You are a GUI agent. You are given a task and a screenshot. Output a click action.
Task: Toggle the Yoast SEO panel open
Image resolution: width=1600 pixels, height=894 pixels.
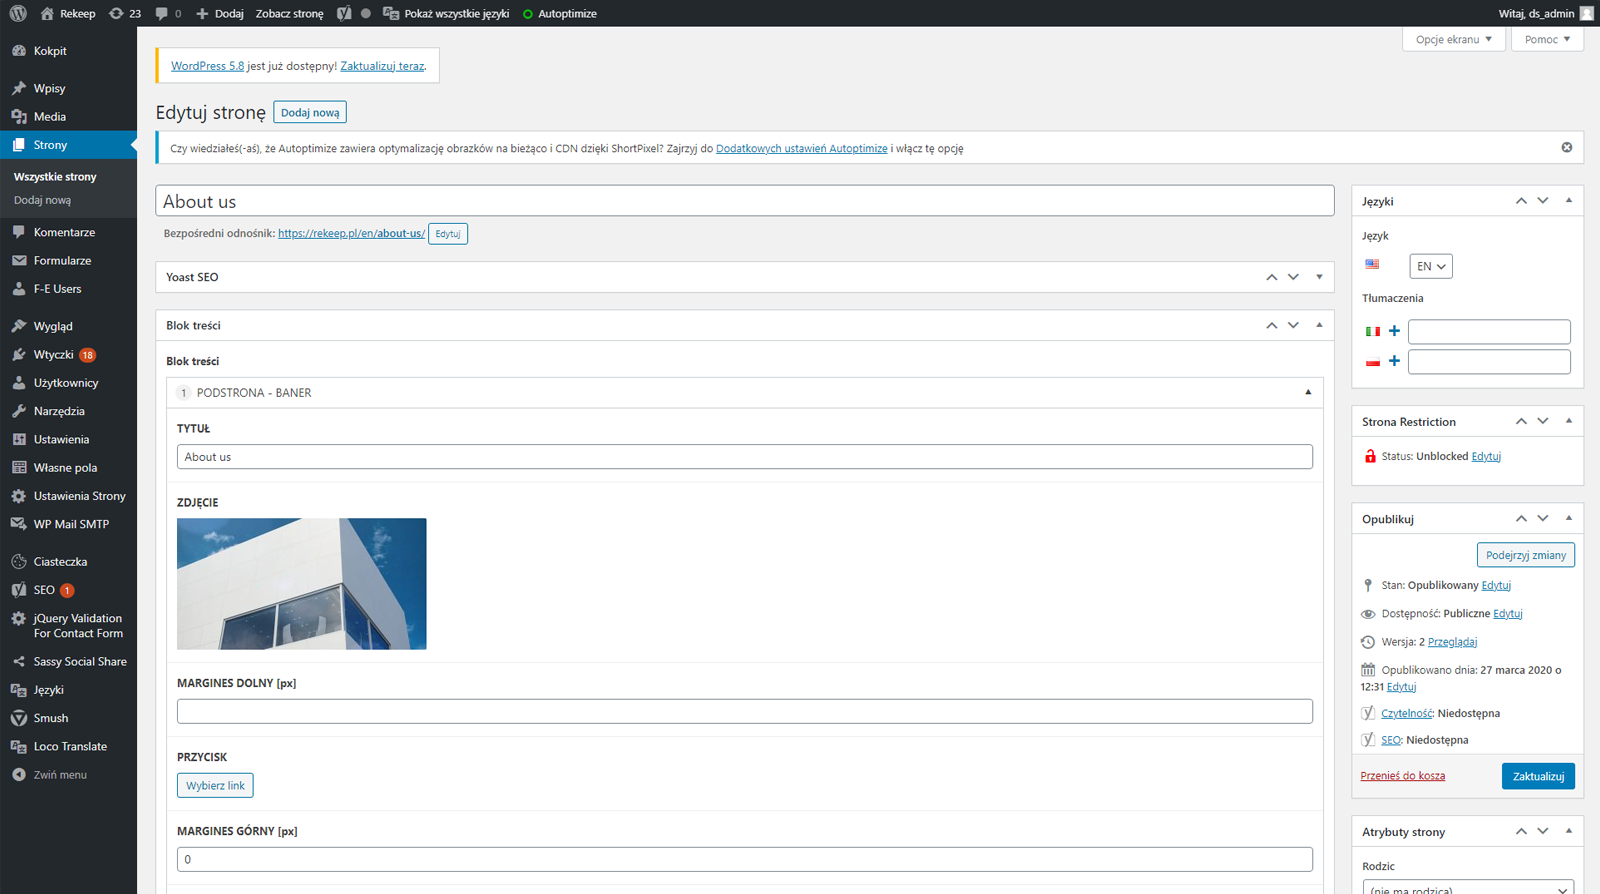1319,277
